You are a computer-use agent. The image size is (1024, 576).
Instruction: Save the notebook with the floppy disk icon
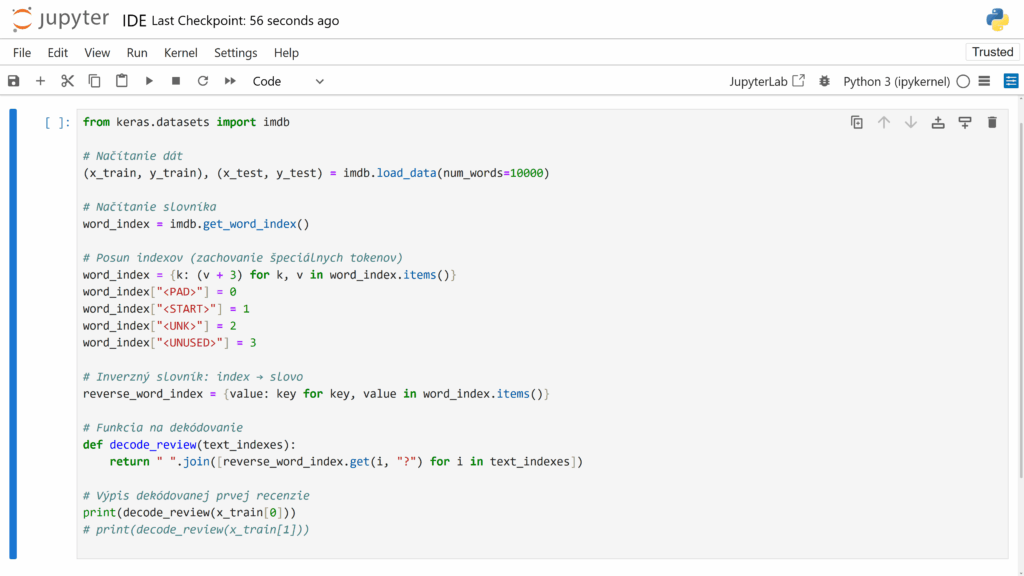click(x=13, y=81)
